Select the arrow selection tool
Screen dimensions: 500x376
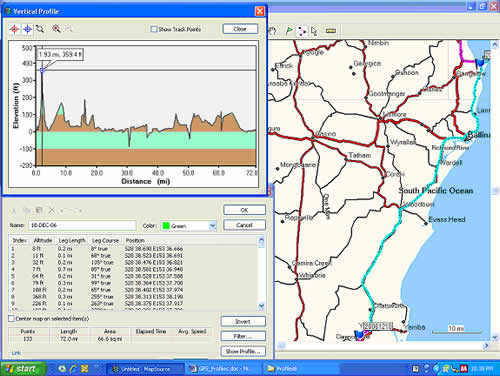(314, 31)
